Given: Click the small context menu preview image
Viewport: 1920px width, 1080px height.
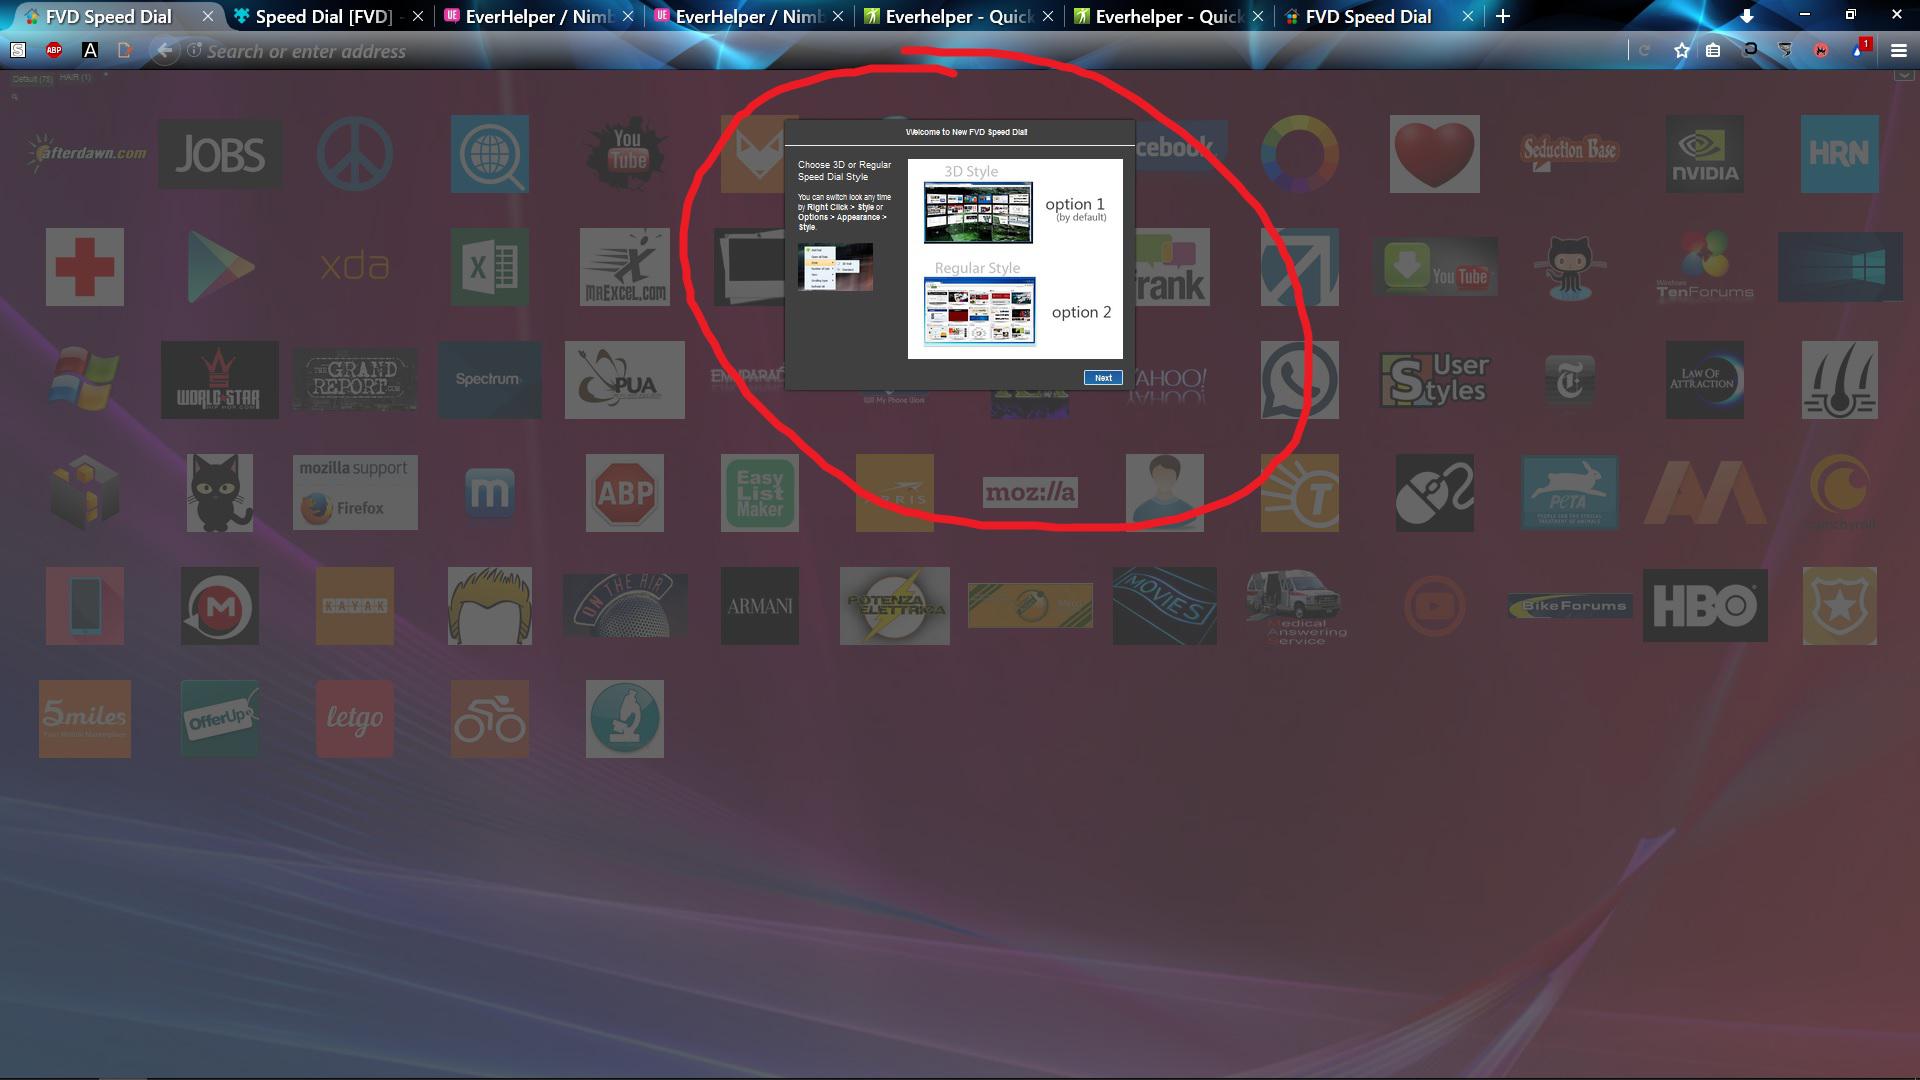Looking at the screenshot, I should (835, 267).
